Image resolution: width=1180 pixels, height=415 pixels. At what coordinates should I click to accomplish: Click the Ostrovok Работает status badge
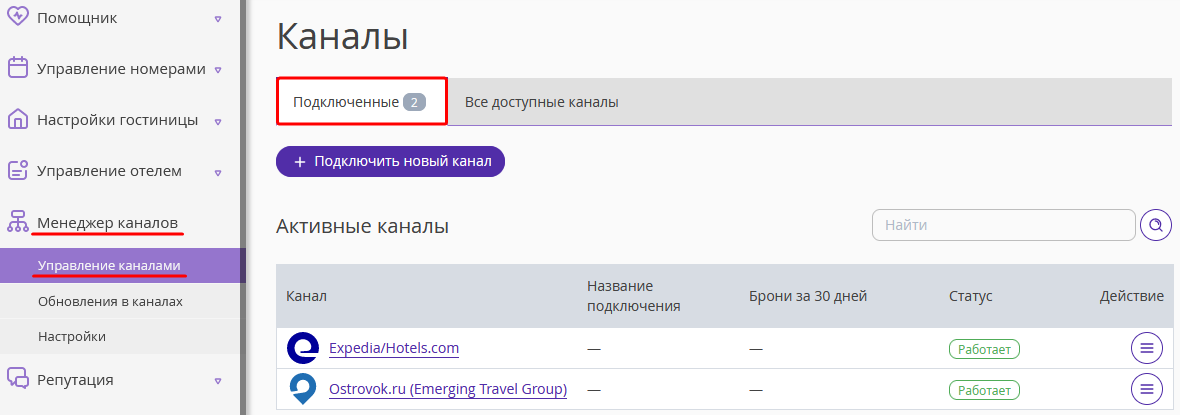point(984,389)
